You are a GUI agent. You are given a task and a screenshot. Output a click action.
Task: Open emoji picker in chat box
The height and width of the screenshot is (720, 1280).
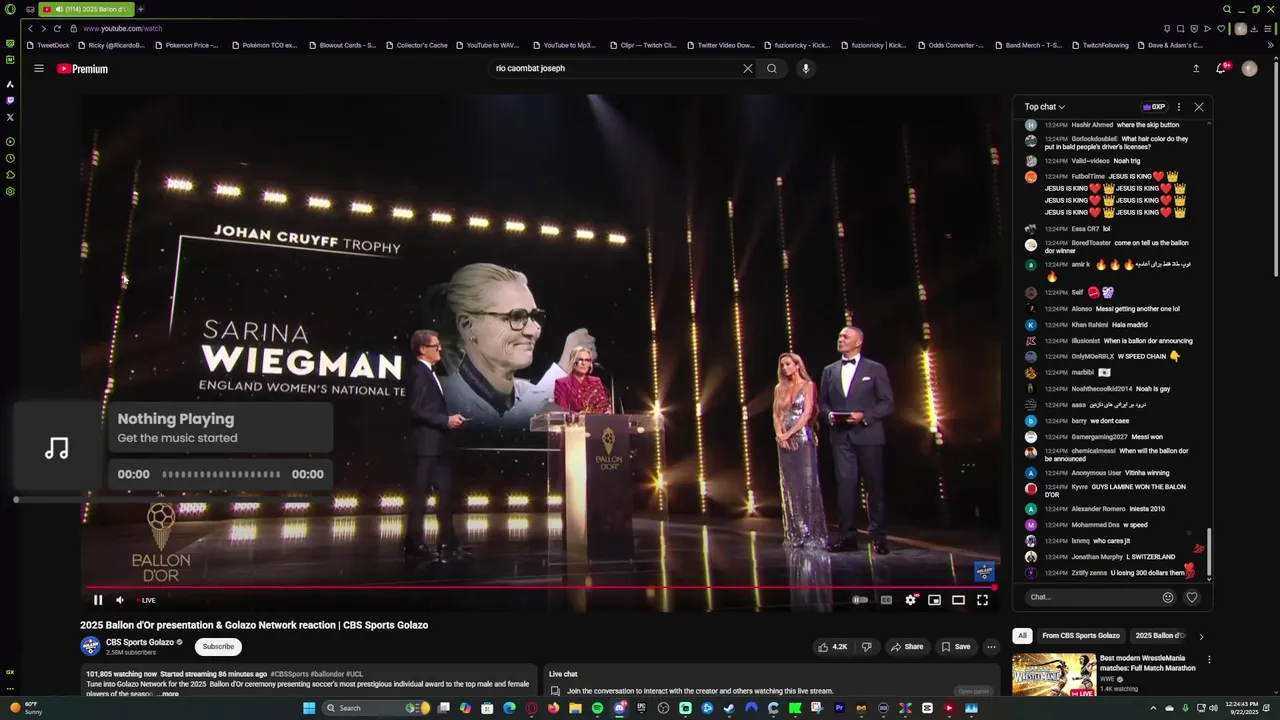[1167, 597]
